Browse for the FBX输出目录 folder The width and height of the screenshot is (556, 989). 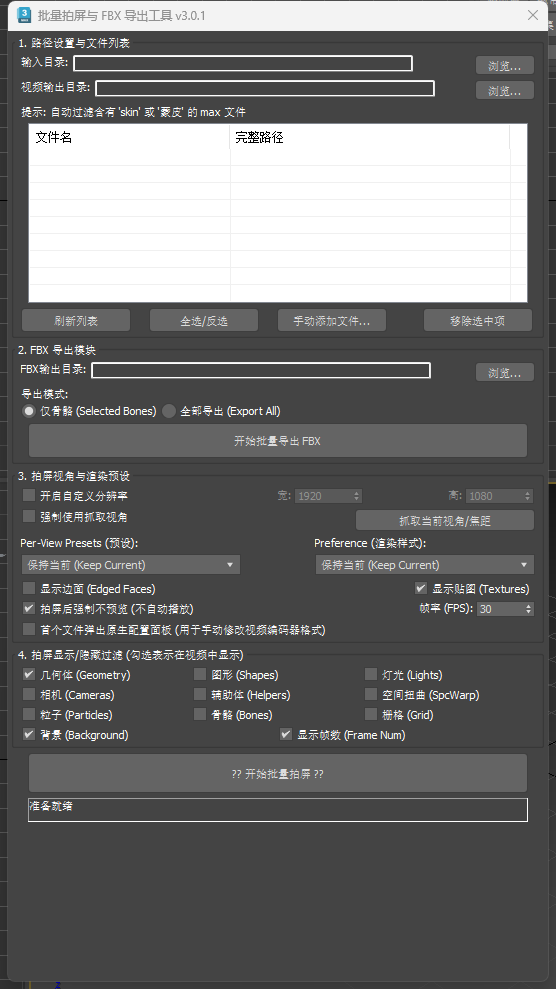point(504,372)
